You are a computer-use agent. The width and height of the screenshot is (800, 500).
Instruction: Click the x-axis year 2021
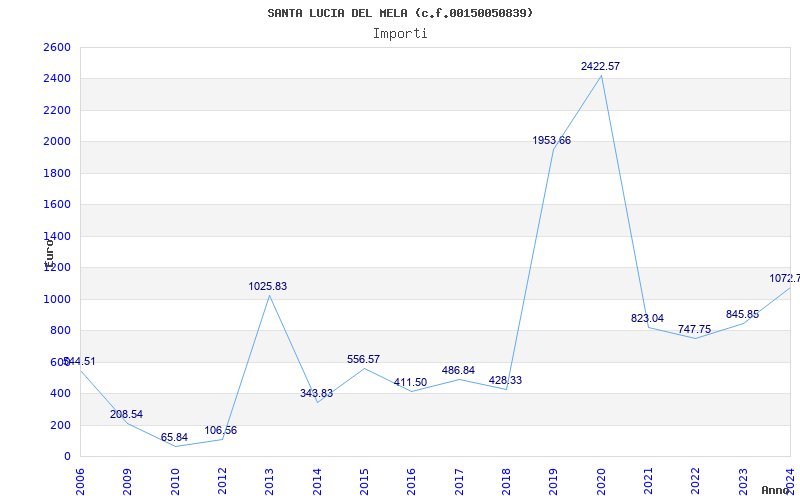(x=648, y=482)
